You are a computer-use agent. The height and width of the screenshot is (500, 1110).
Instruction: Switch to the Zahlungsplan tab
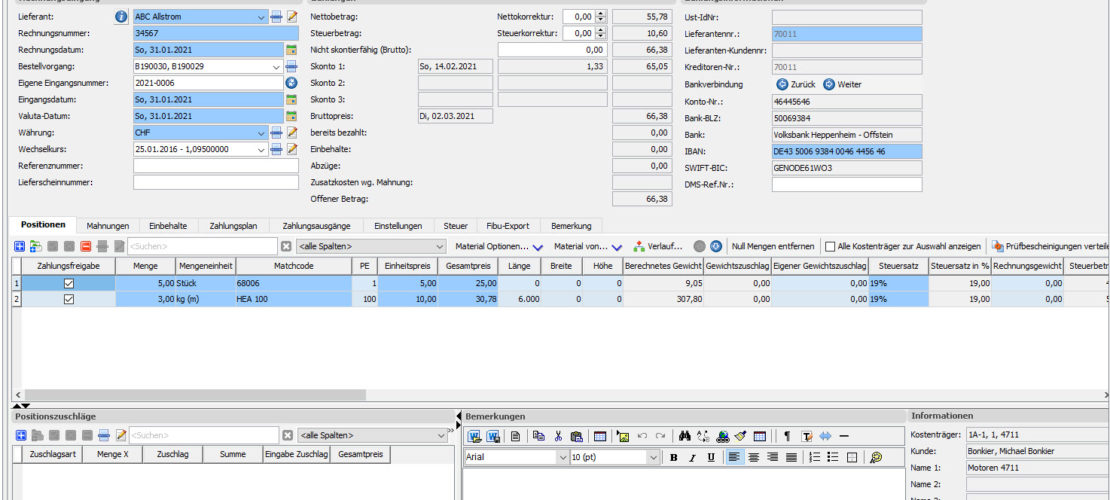click(x=233, y=226)
